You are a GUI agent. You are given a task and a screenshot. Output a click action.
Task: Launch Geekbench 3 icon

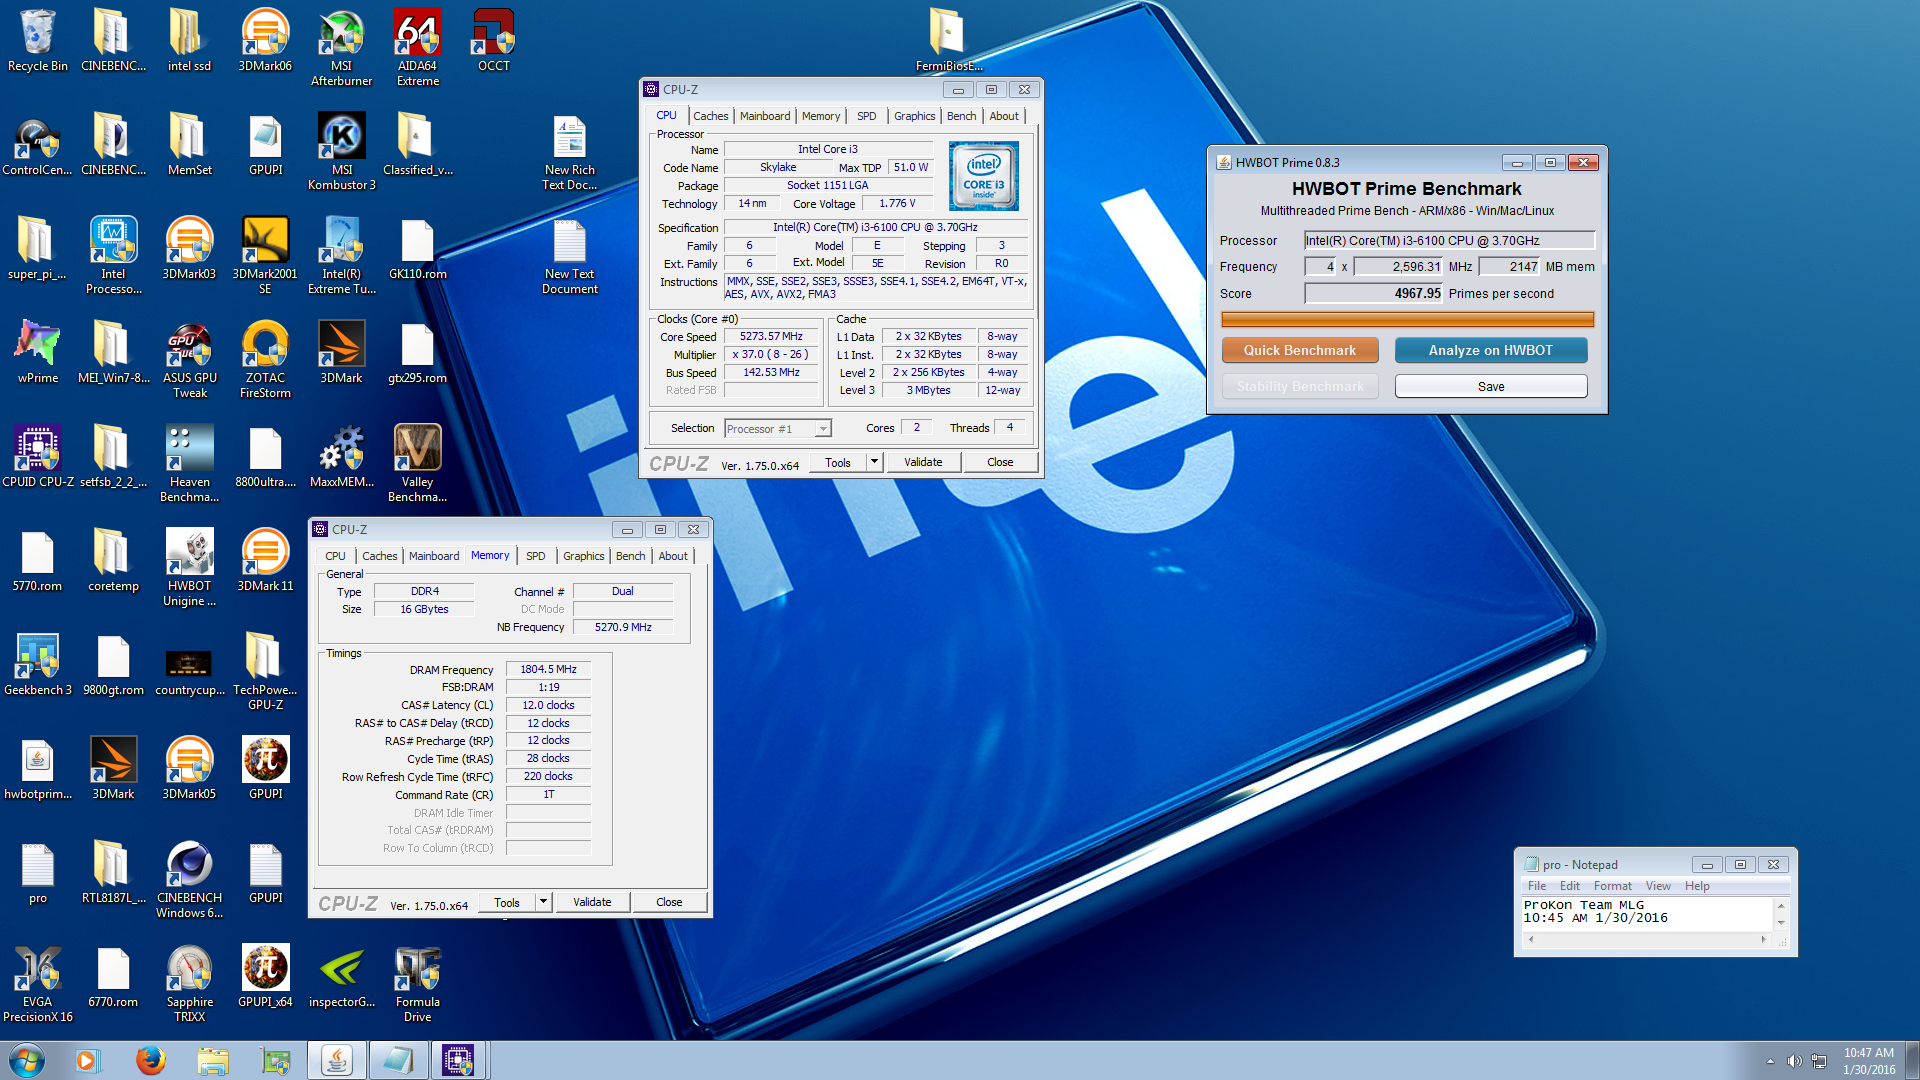point(38,665)
